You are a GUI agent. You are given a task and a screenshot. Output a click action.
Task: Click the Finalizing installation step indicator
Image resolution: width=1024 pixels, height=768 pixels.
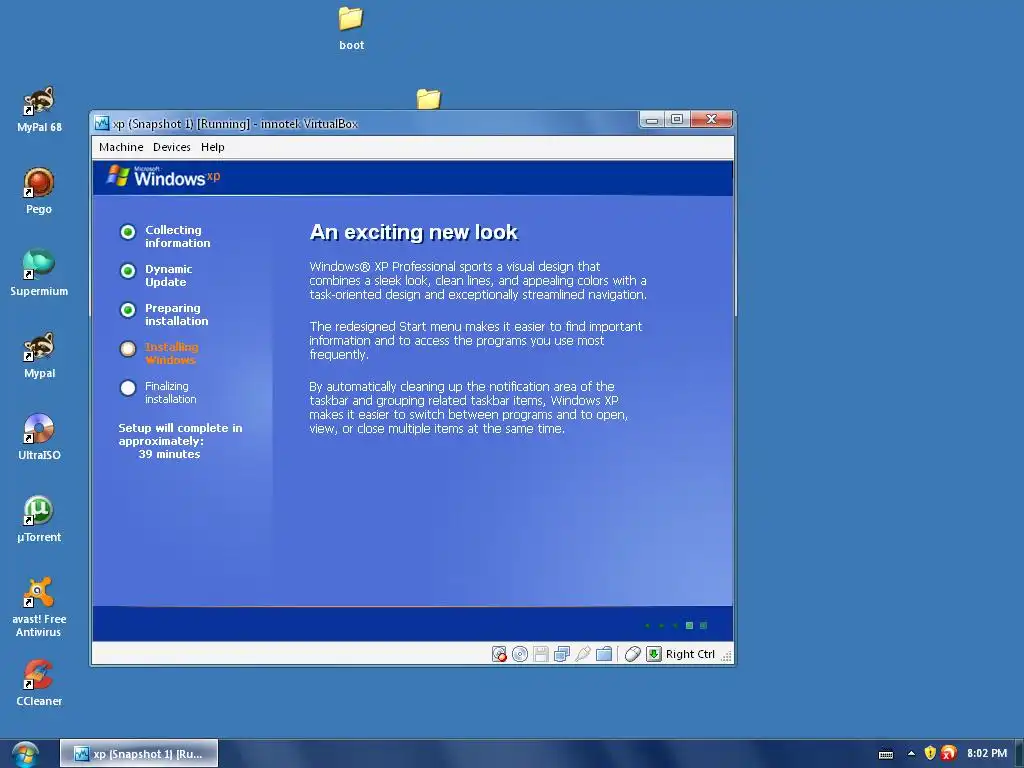128,388
